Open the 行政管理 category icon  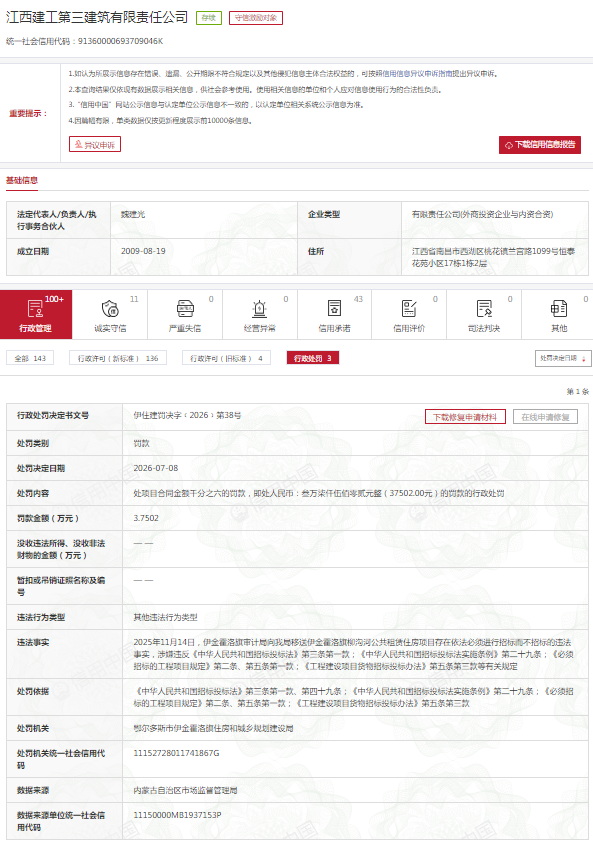[x=36, y=309]
